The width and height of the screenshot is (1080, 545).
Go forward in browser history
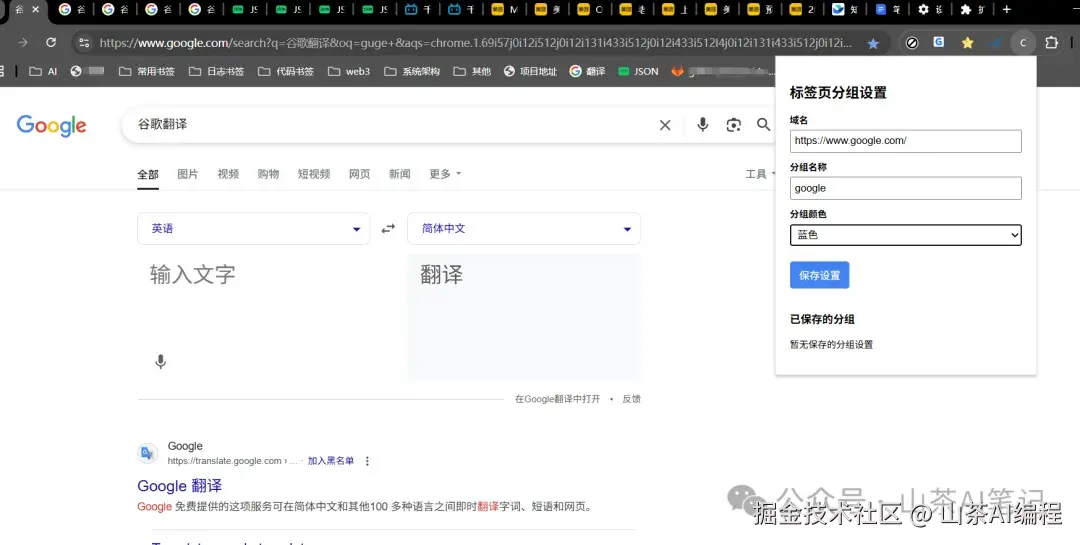click(23, 43)
